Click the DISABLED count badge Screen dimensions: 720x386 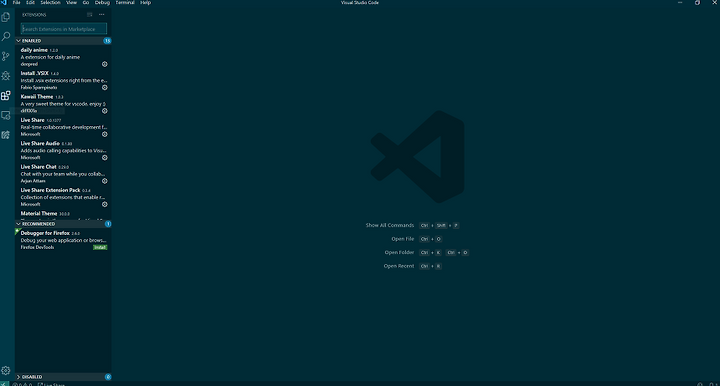pos(108,377)
